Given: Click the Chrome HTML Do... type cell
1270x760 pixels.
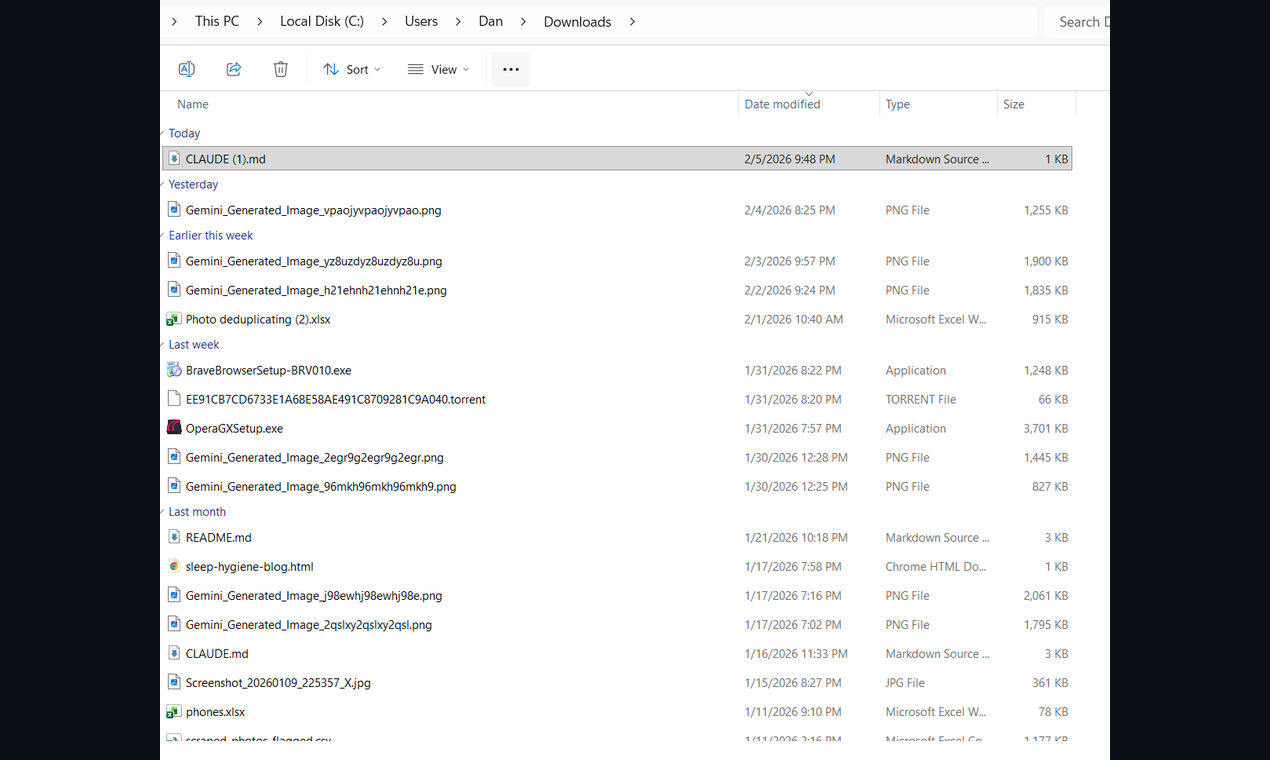Looking at the screenshot, I should pos(935,566).
